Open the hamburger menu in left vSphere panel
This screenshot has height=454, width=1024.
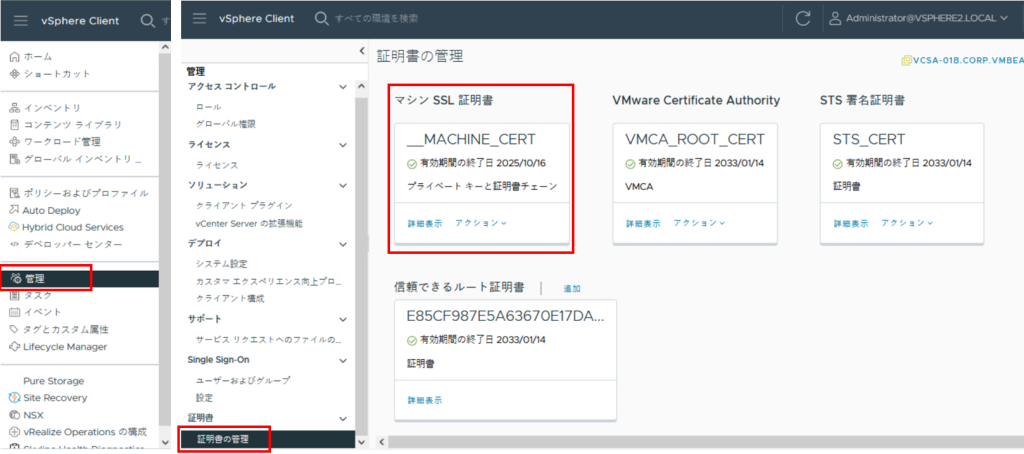[x=21, y=20]
